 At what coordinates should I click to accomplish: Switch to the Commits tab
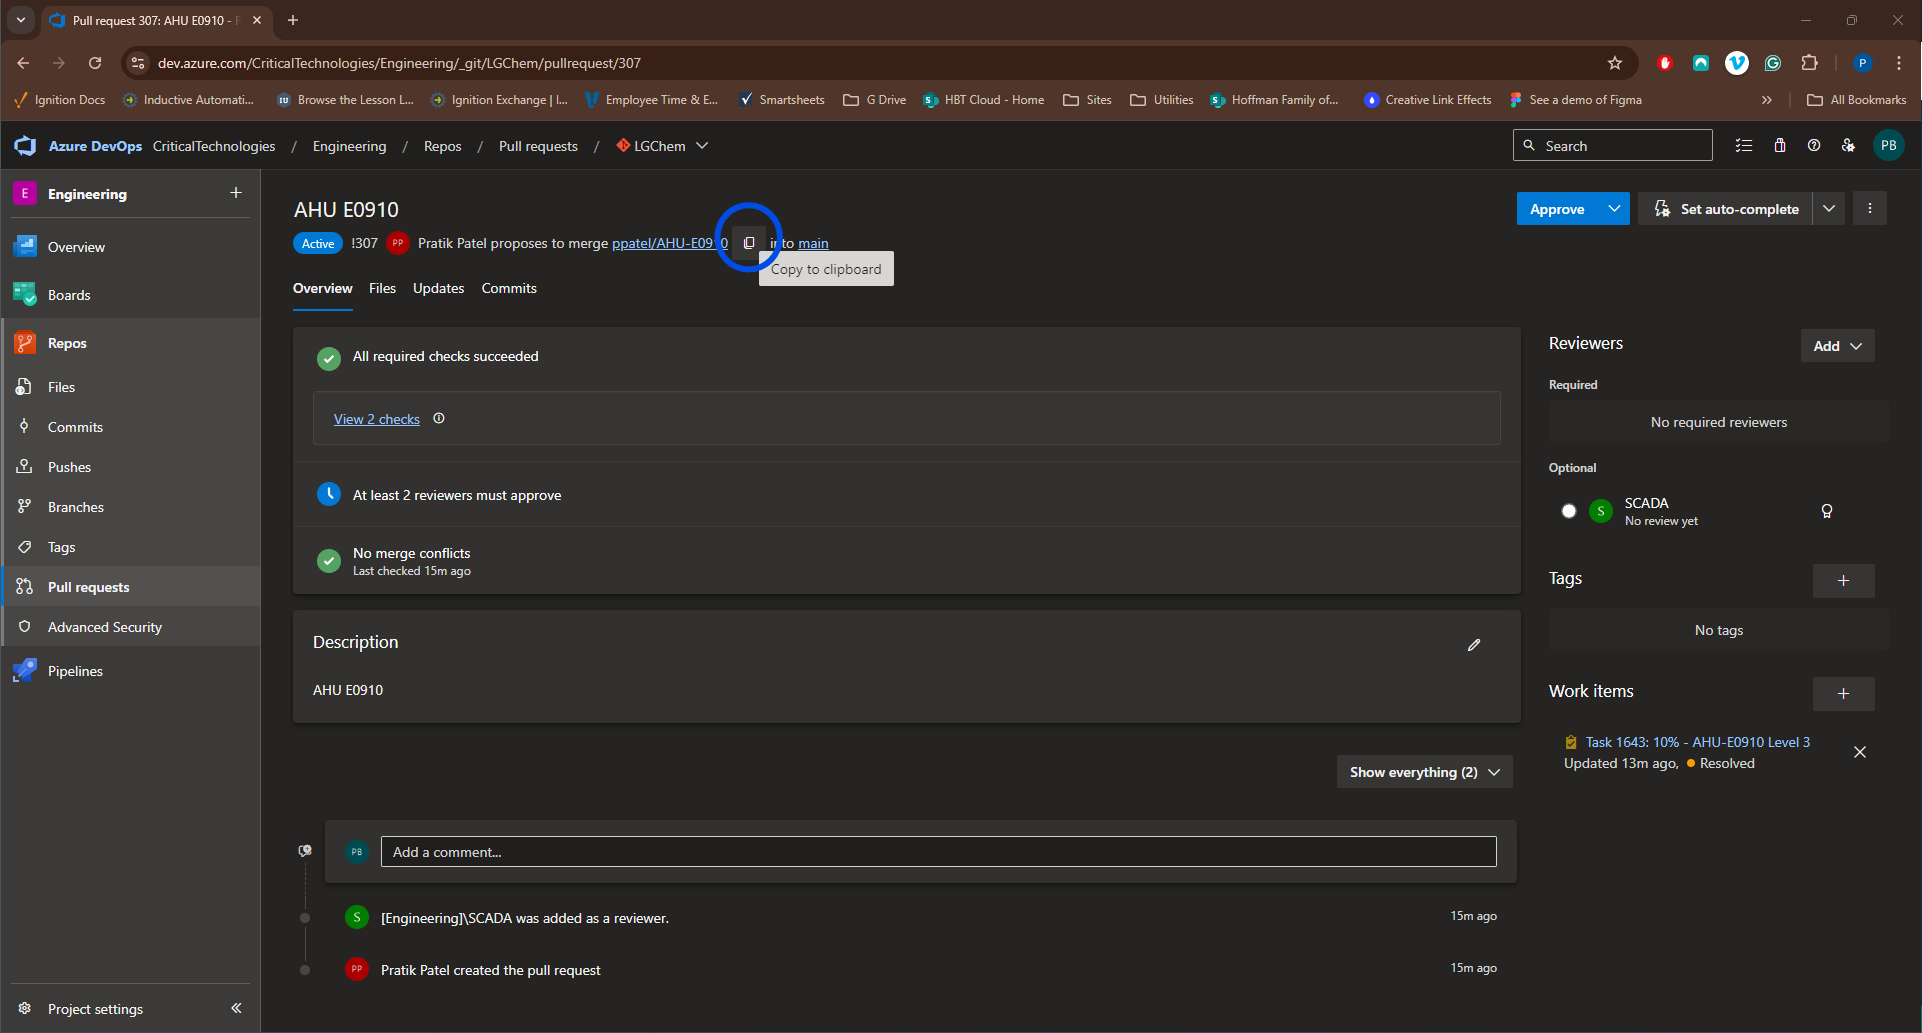coord(509,288)
